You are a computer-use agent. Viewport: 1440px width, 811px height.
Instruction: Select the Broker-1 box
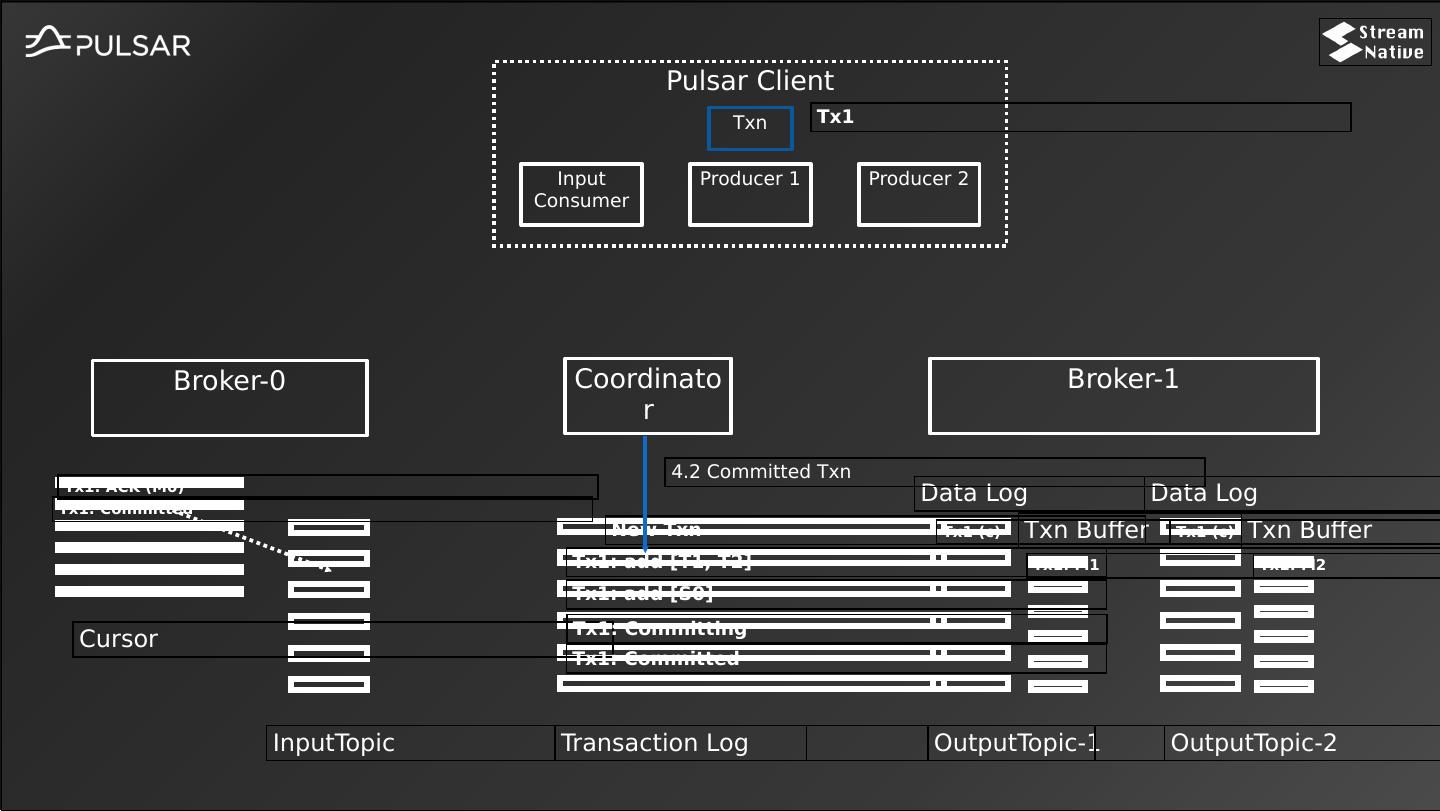click(x=1124, y=396)
